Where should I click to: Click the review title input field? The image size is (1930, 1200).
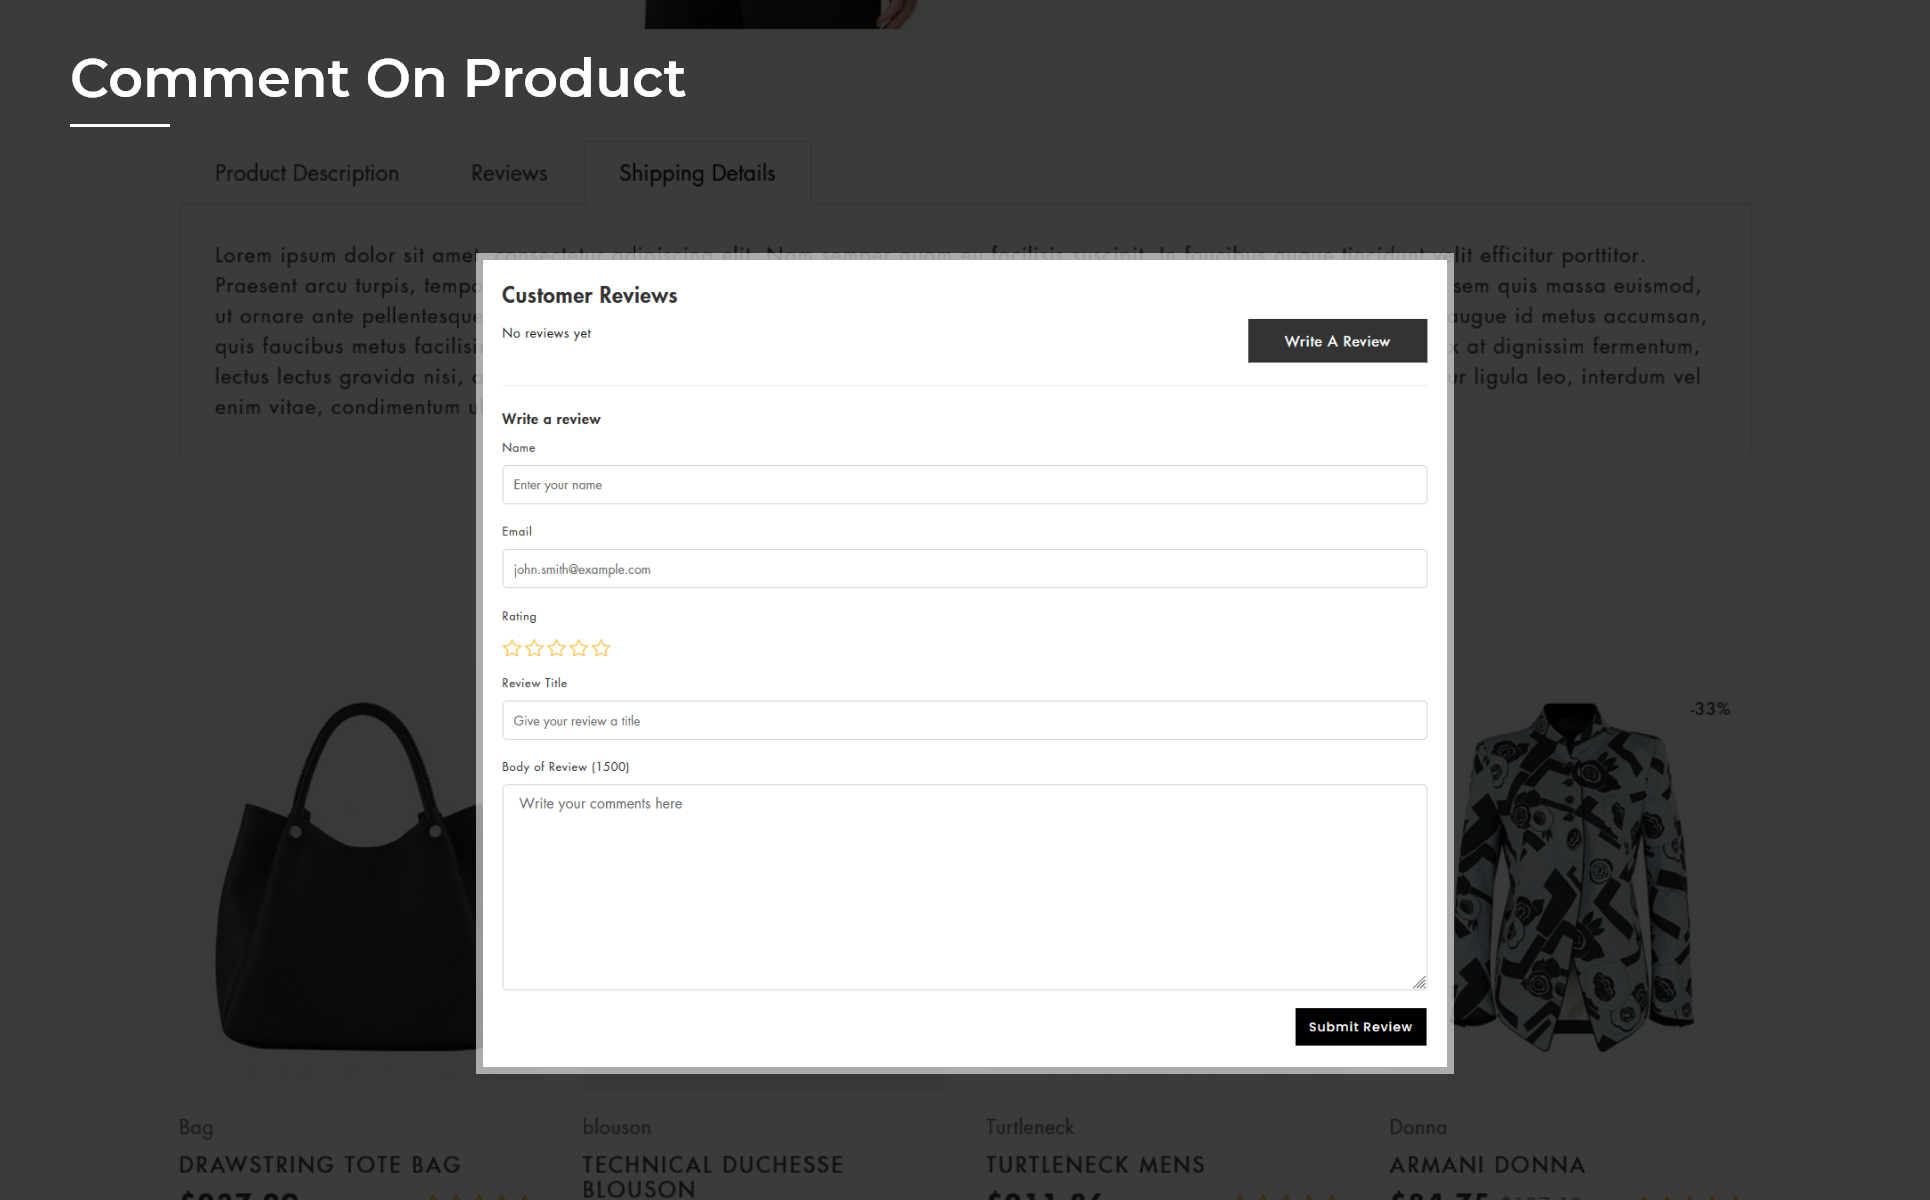click(x=964, y=721)
